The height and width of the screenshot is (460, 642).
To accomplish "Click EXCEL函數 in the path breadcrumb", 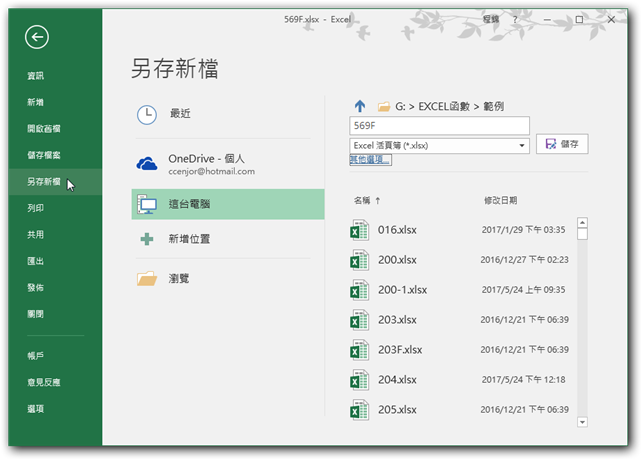I will click(444, 107).
